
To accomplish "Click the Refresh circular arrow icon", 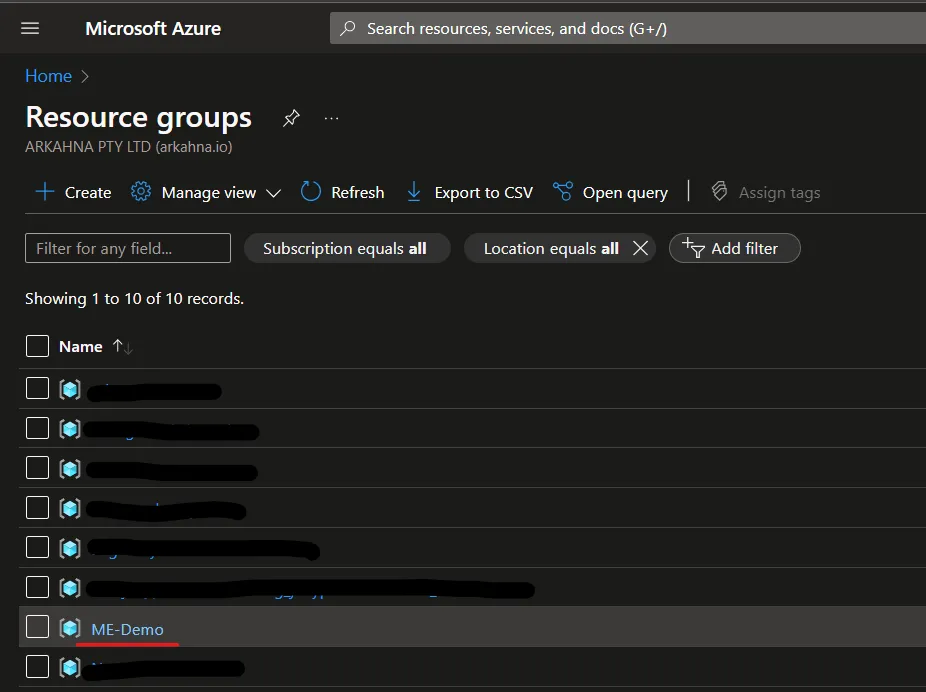I will 311,192.
